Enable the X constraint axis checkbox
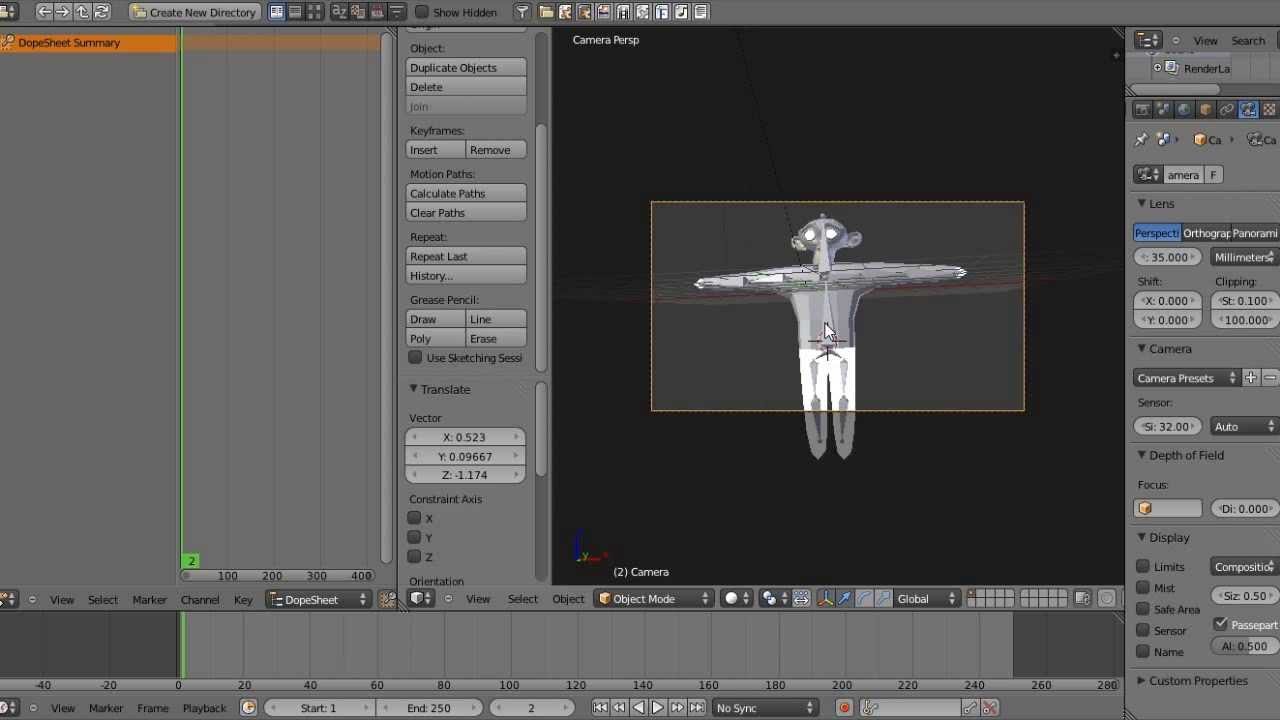1280x720 pixels. [414, 518]
